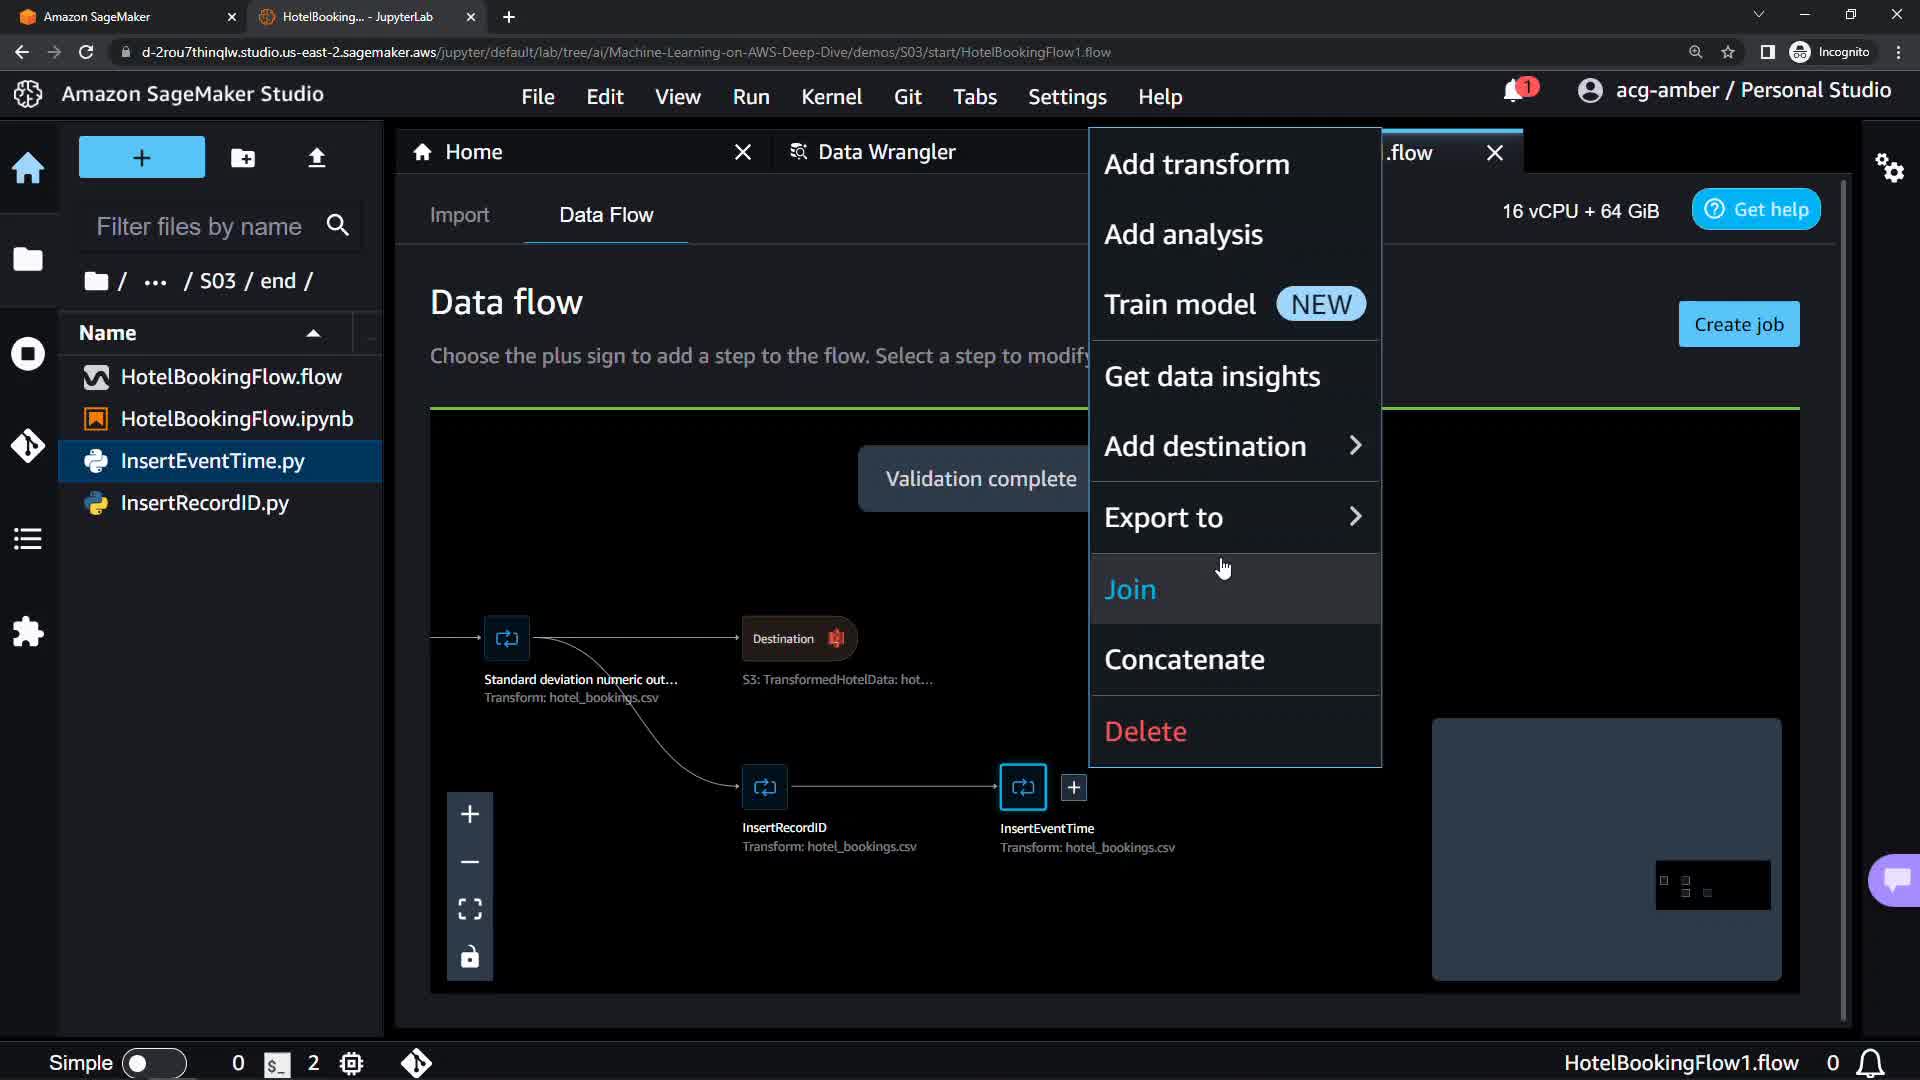
Task: Toggle Name column sort arrow
Action: [x=313, y=334]
